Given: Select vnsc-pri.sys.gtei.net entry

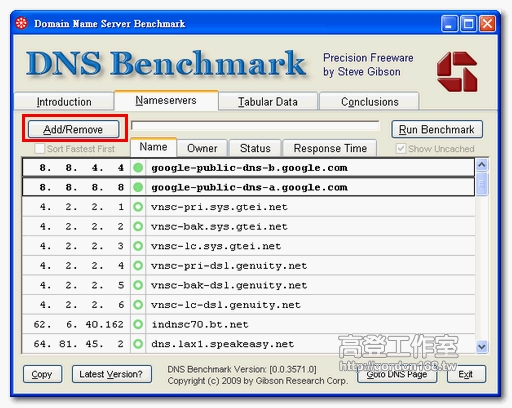Looking at the screenshot, I should tap(248, 207).
